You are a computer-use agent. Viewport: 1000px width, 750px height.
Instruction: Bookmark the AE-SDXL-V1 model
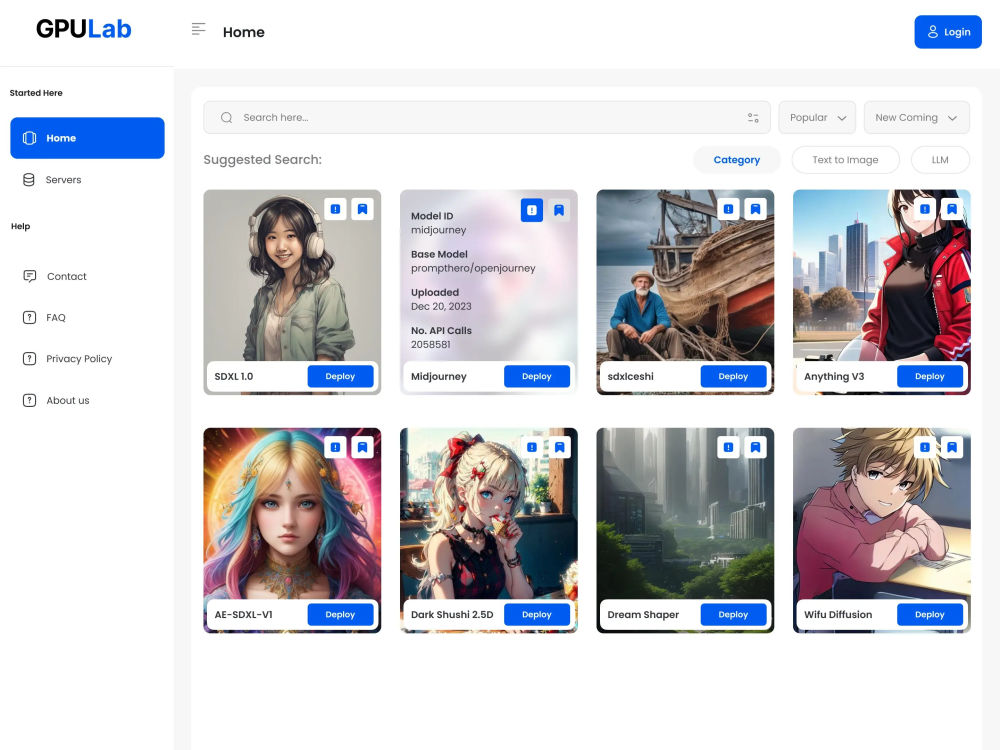[x=362, y=448]
